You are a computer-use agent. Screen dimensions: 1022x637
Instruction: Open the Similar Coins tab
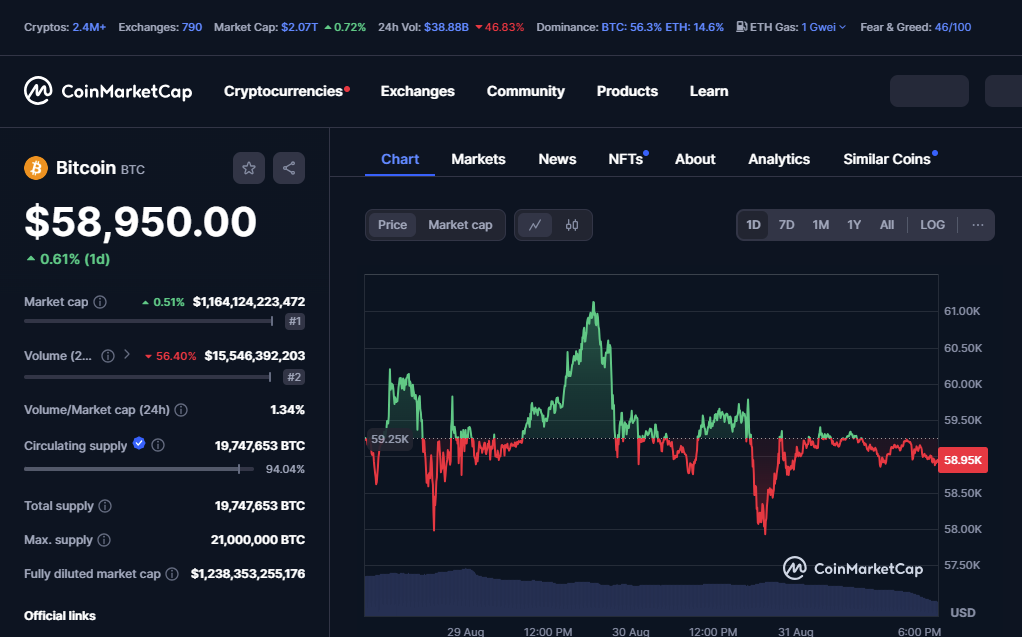click(887, 159)
